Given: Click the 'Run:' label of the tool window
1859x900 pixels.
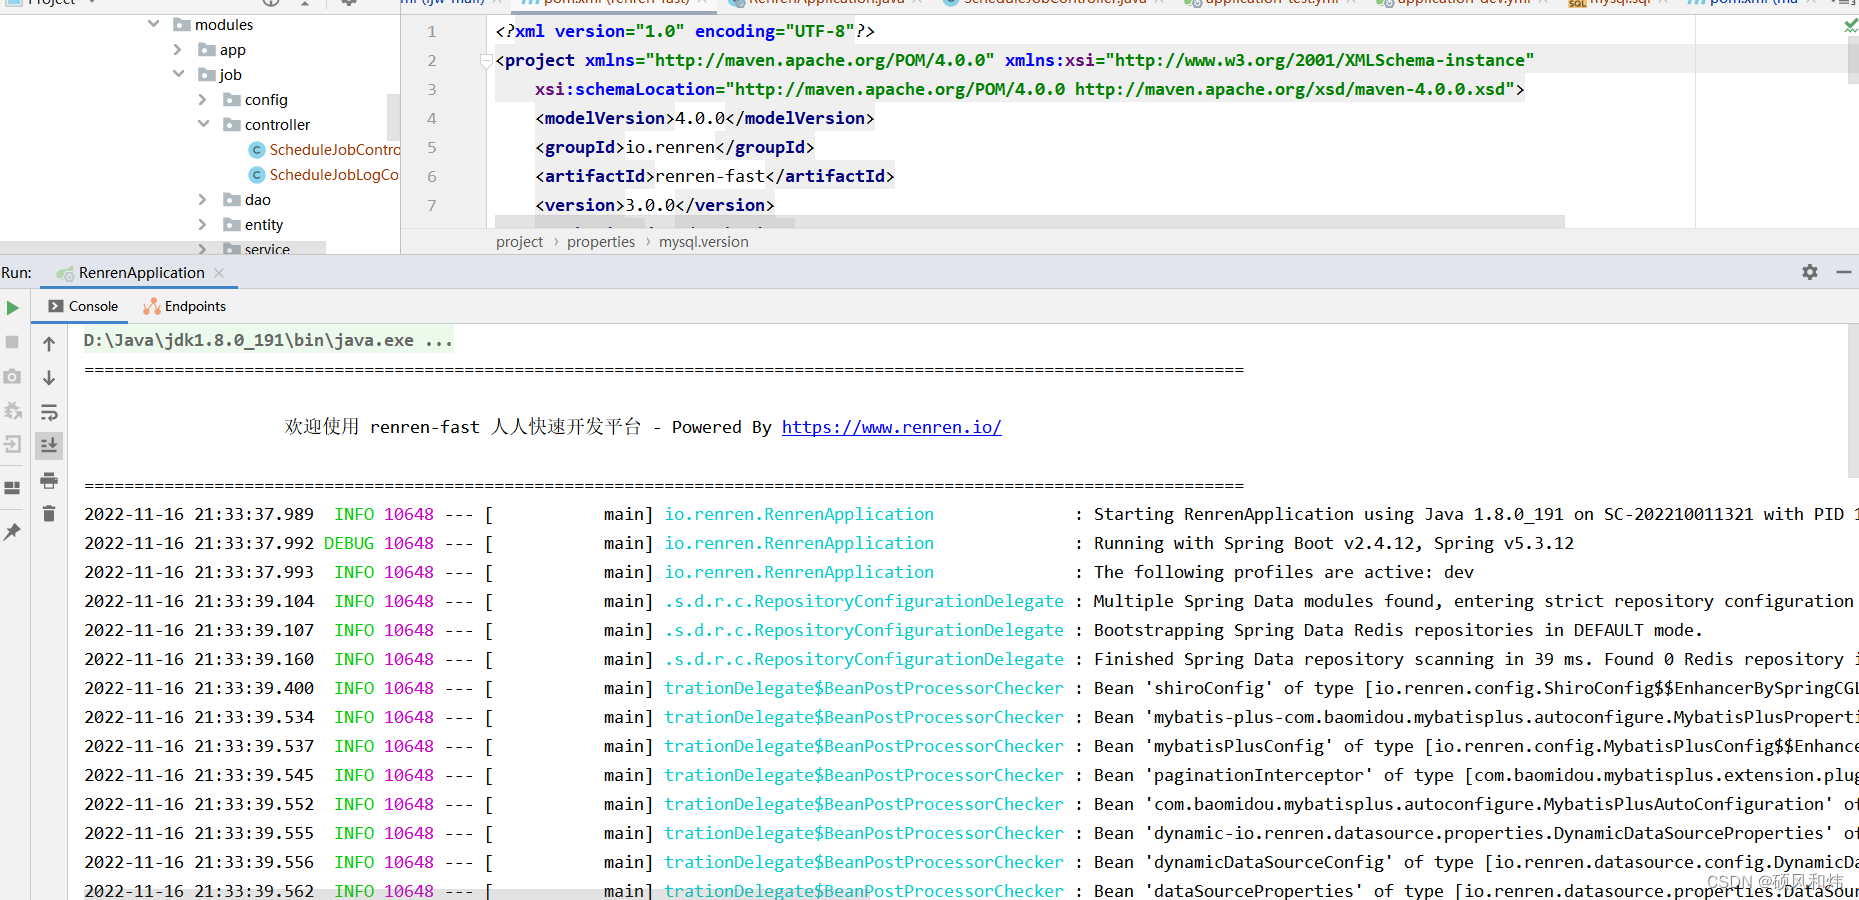Looking at the screenshot, I should [16, 273].
